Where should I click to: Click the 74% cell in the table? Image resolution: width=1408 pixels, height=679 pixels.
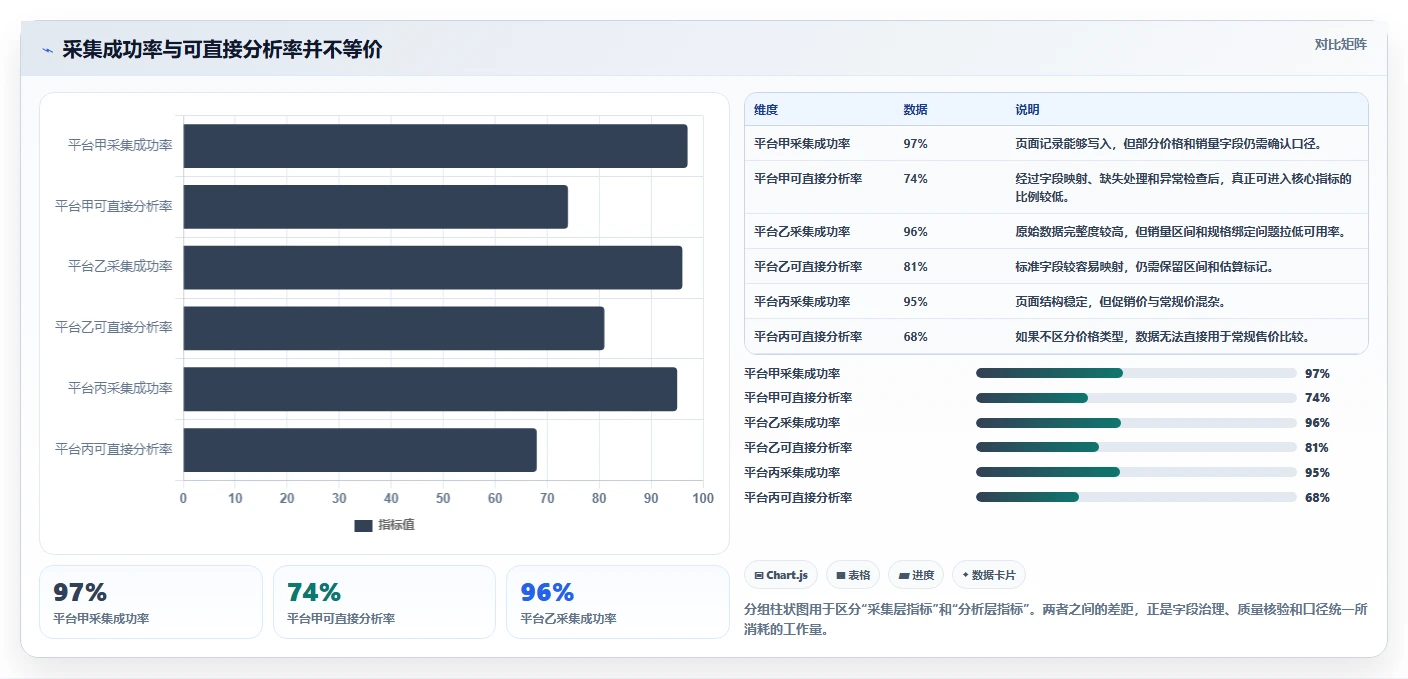tap(915, 179)
